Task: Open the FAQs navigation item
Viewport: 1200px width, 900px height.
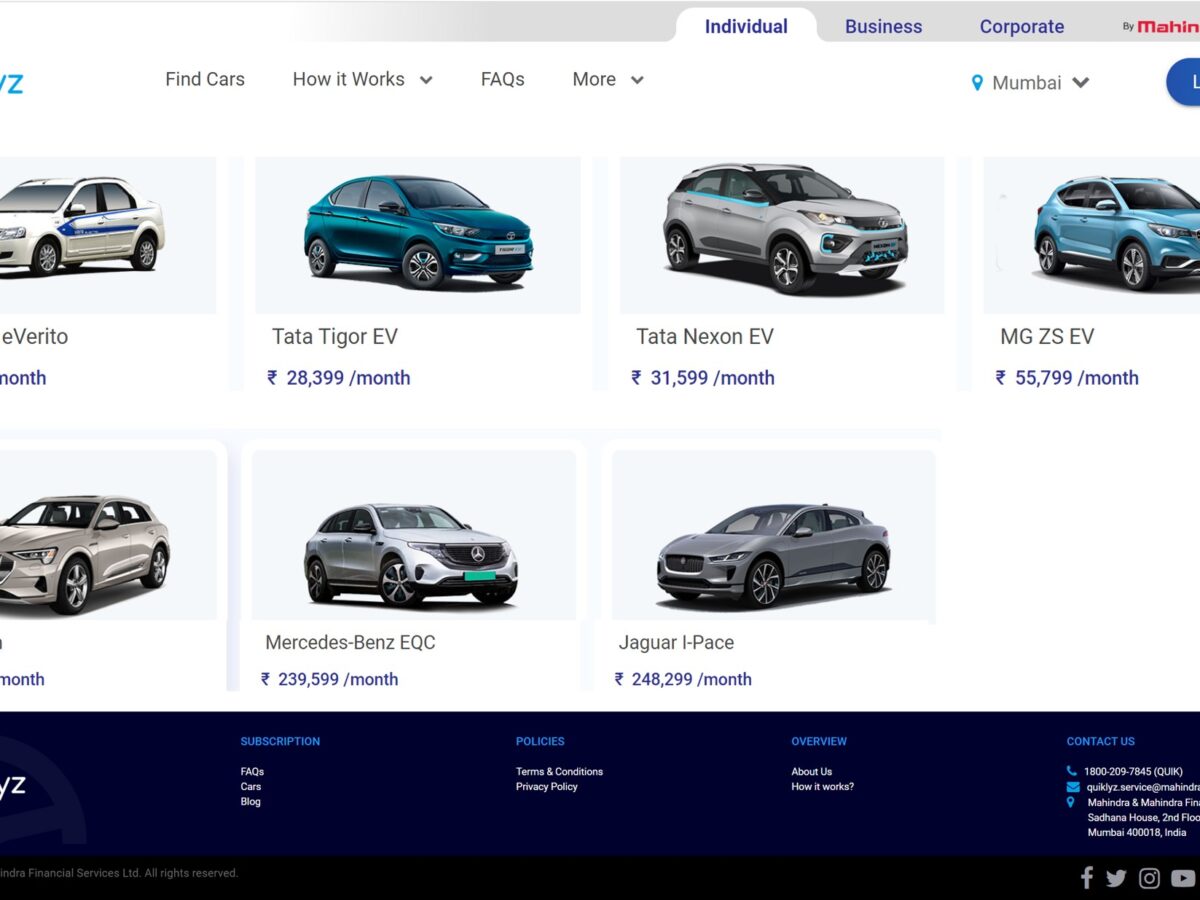Action: 503,79
